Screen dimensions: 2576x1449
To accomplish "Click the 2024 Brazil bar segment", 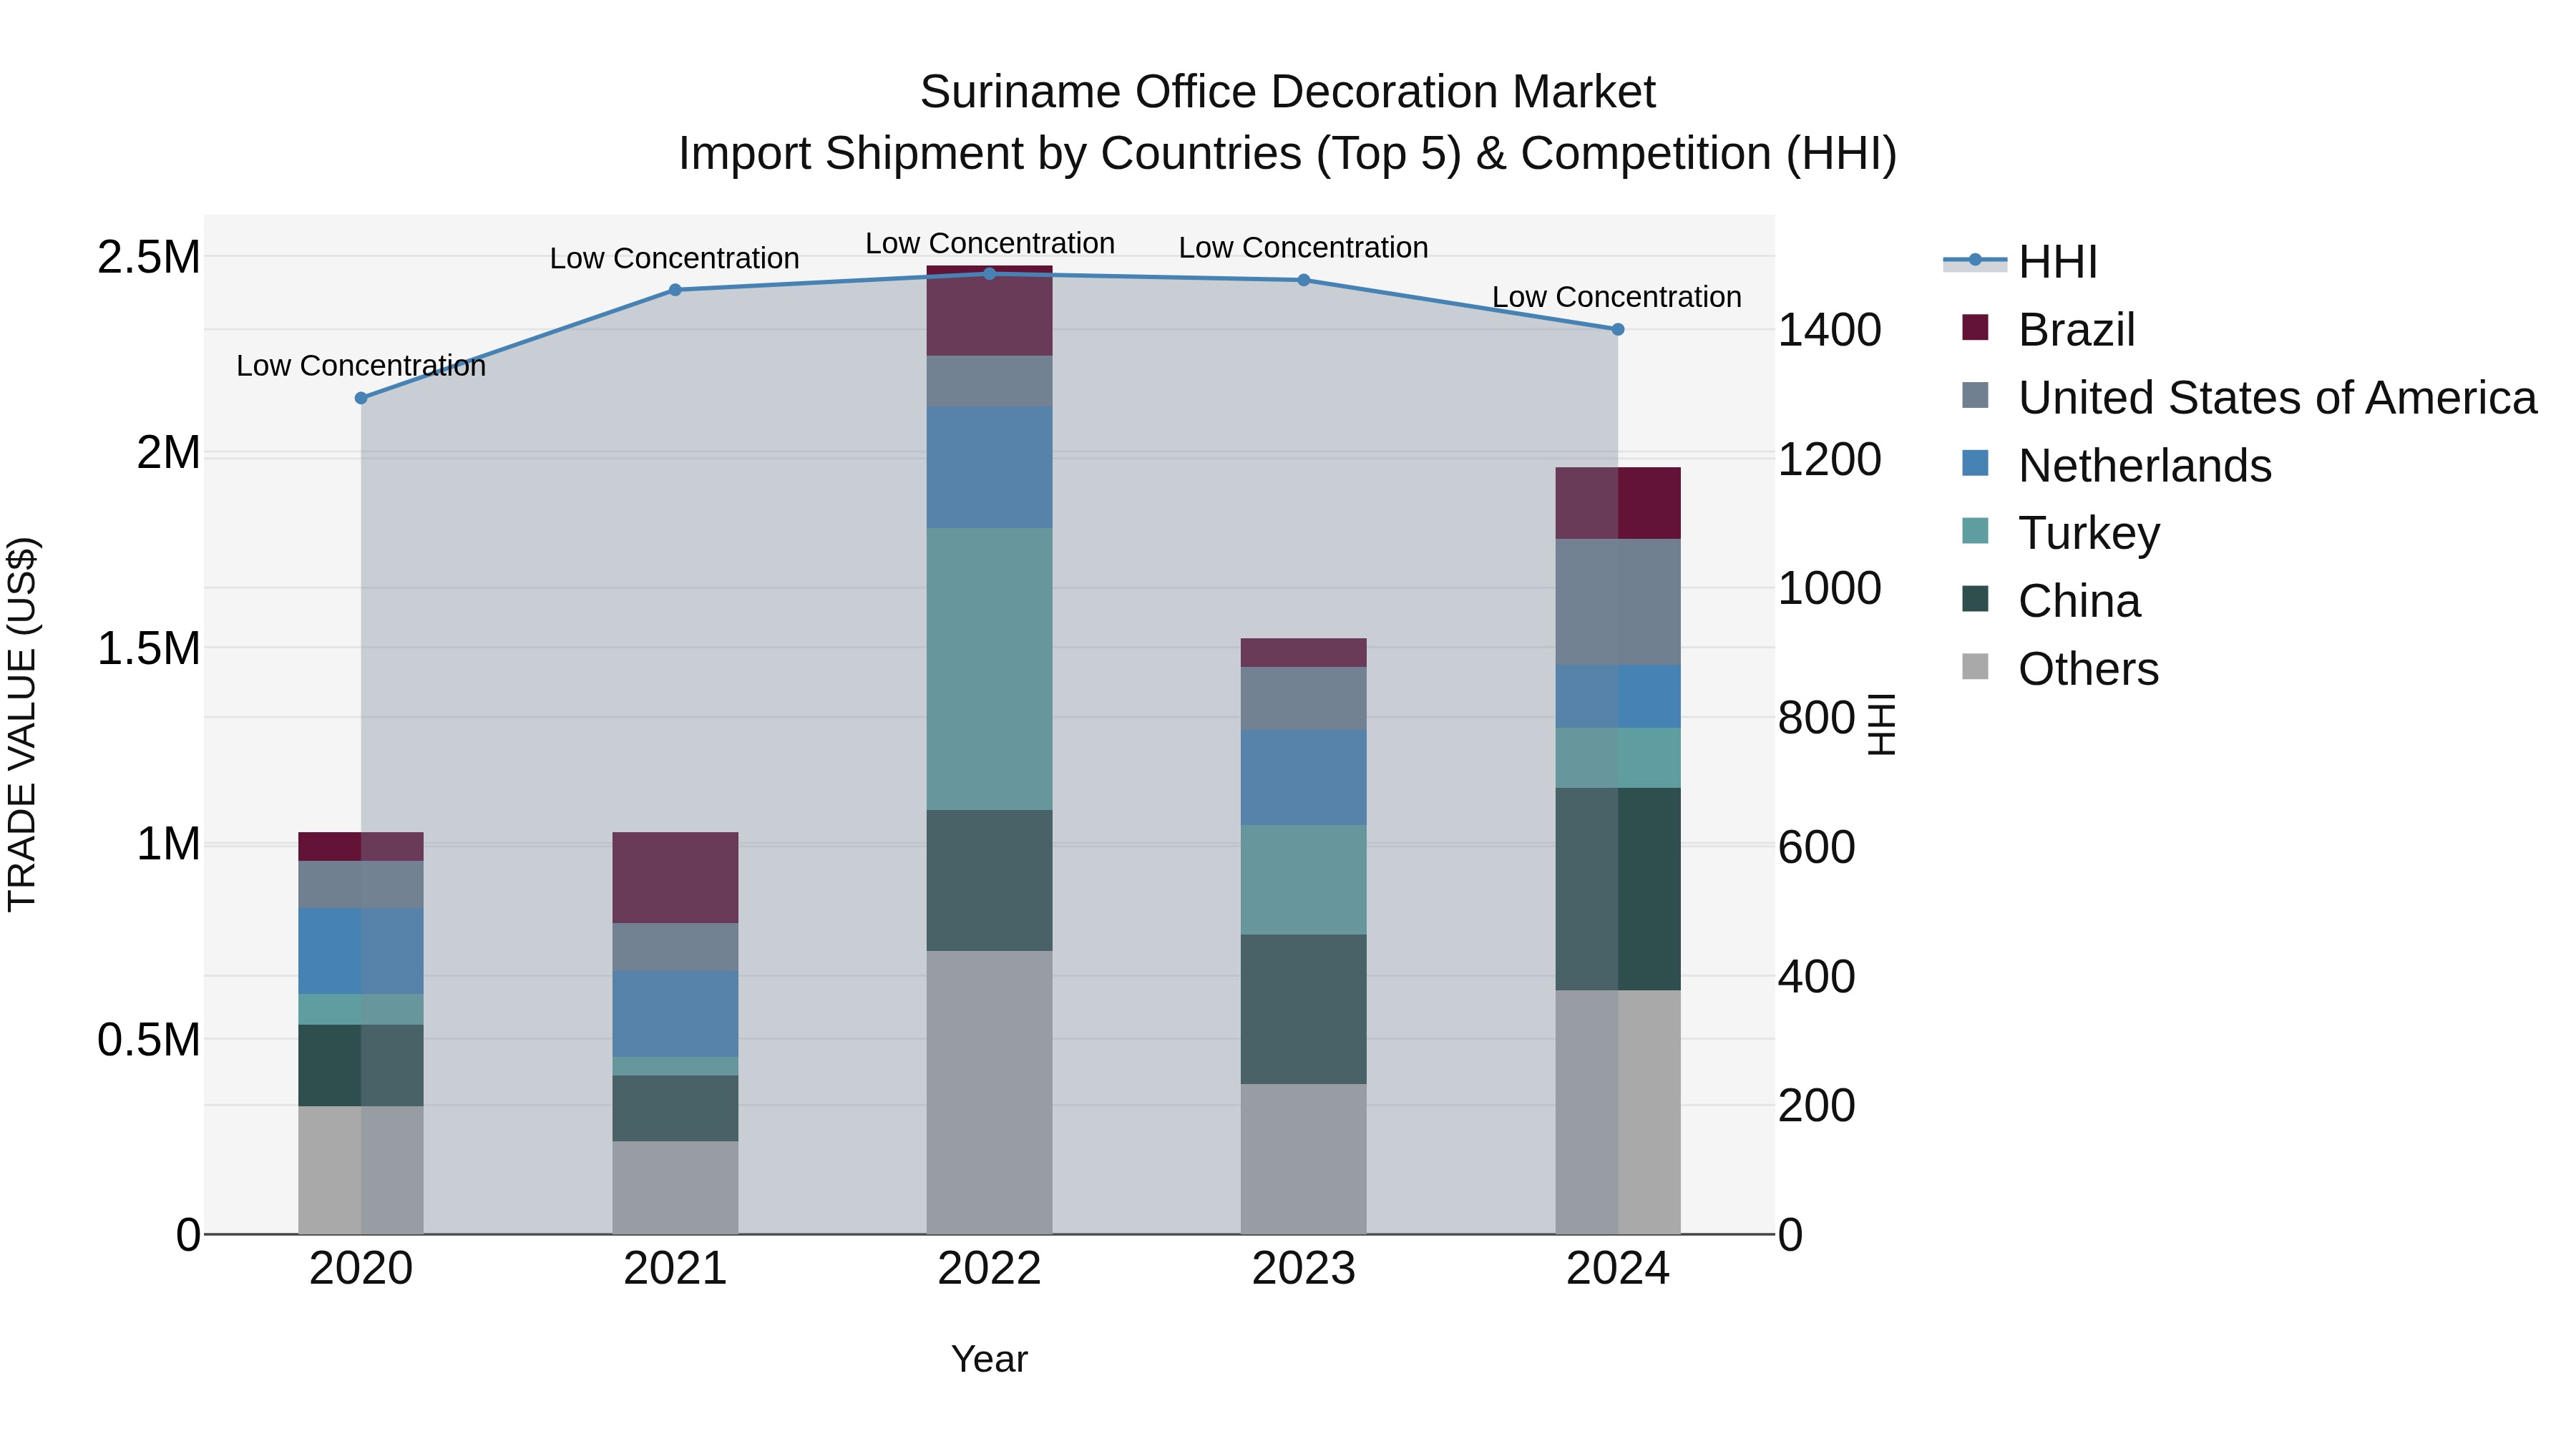I will pos(1618,503).
